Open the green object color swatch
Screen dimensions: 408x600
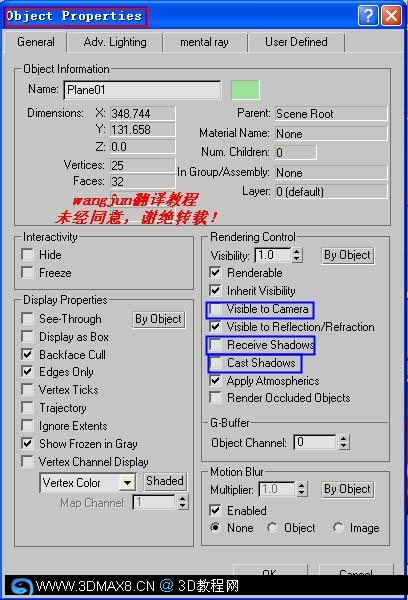[x=245, y=90]
